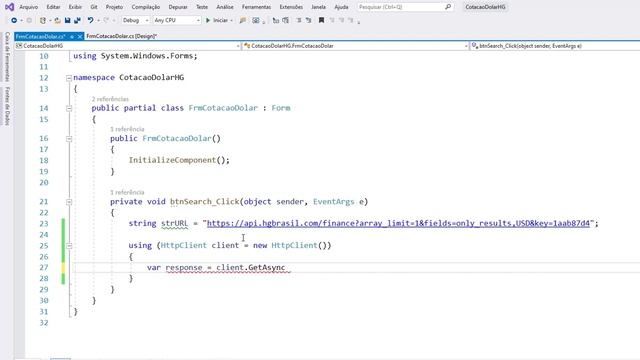The image size is (640, 360).
Task: Click the Visual Studio logo icon
Action: pyautogui.click(x=9, y=7)
